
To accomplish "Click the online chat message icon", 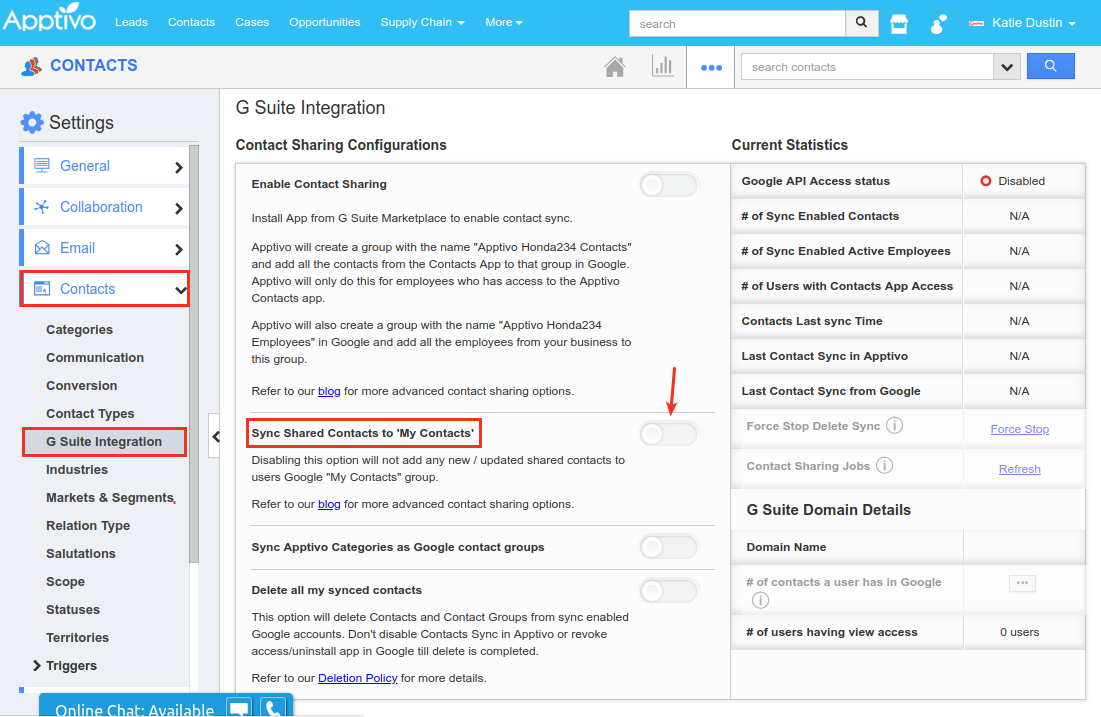I will [x=239, y=707].
